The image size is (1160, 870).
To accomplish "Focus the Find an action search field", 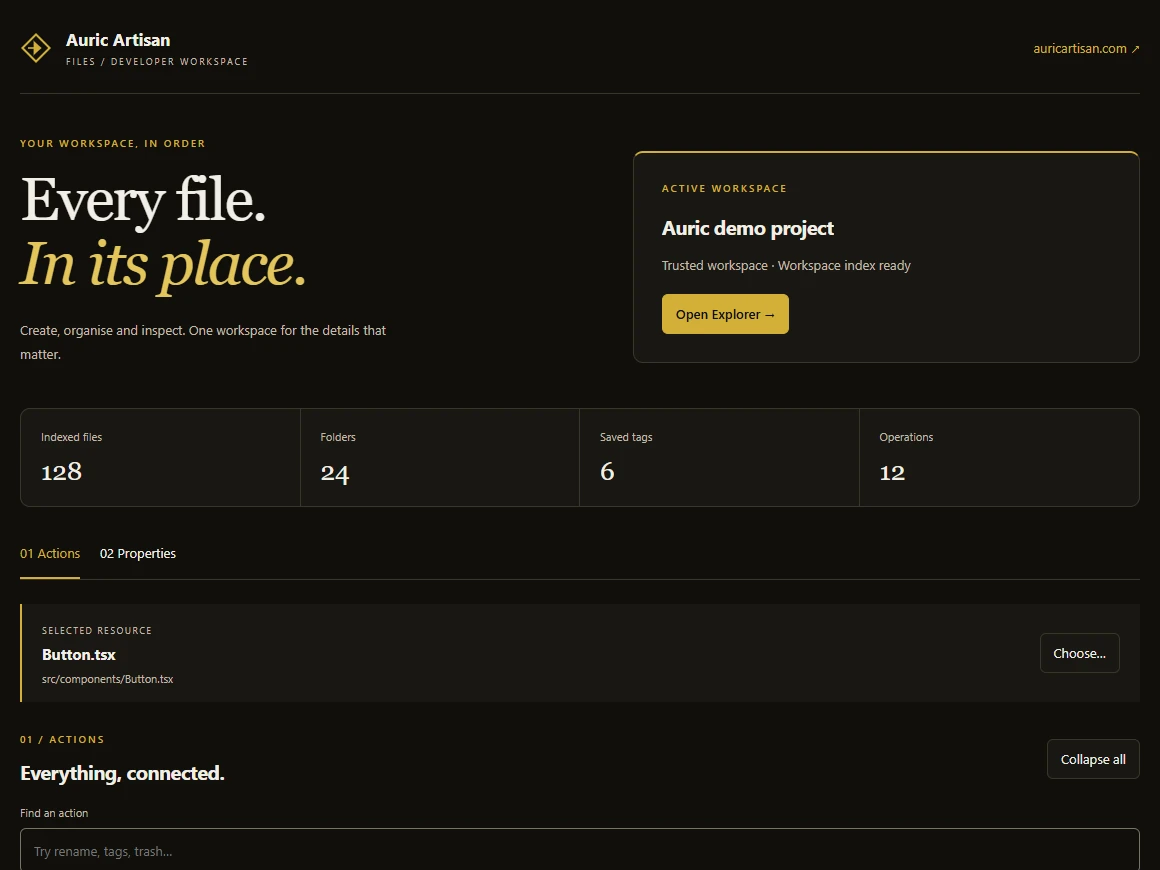I will (x=579, y=851).
